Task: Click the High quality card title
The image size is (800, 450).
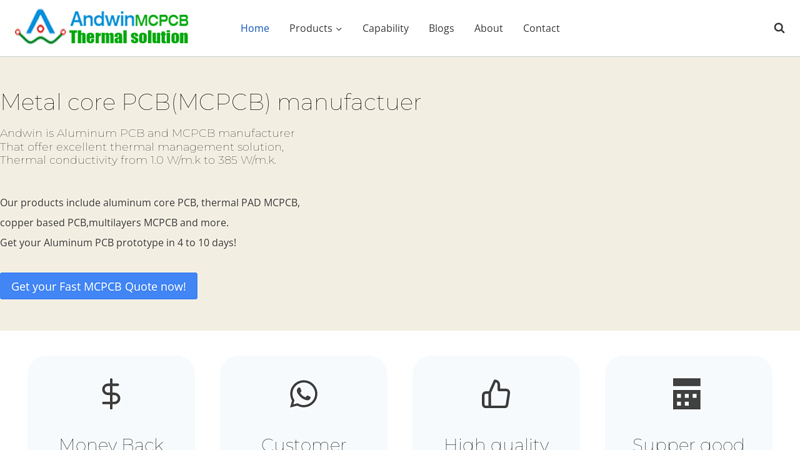Action: coord(496,443)
